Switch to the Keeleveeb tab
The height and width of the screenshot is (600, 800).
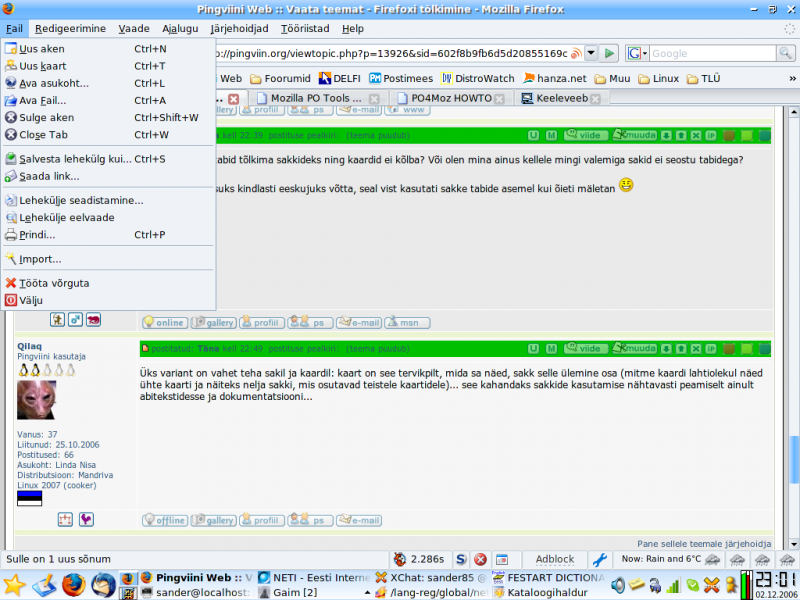pos(562,98)
